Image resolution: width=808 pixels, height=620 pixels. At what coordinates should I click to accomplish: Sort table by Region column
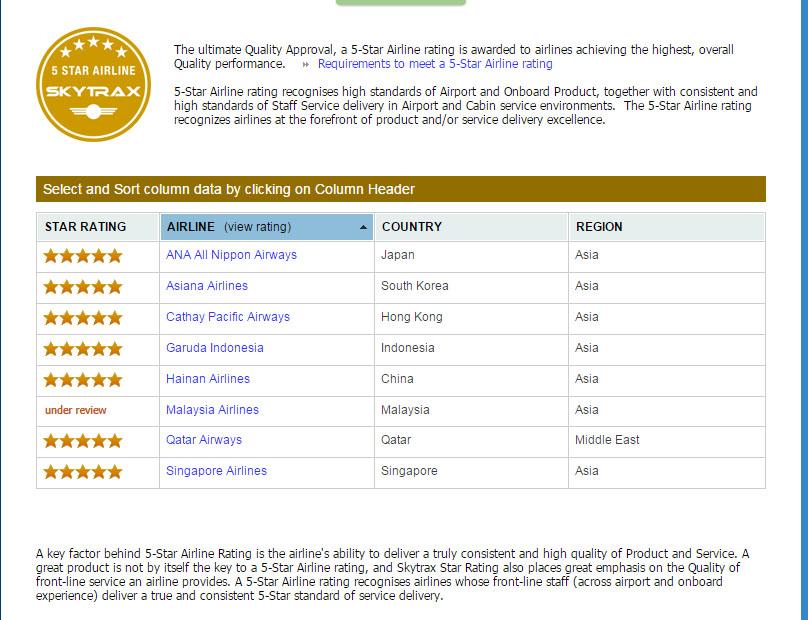tap(667, 227)
